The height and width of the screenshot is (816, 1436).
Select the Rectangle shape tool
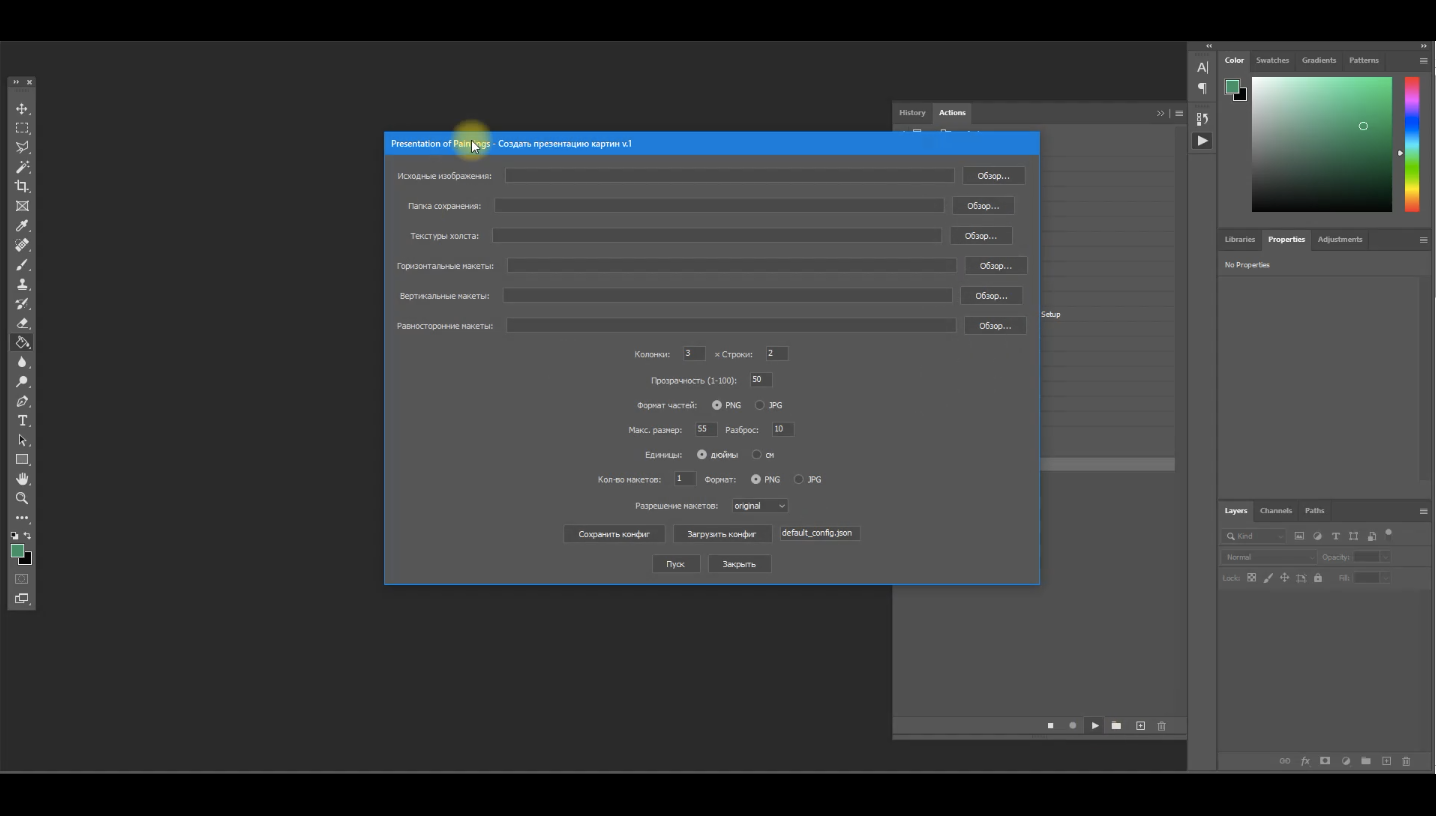(x=22, y=460)
